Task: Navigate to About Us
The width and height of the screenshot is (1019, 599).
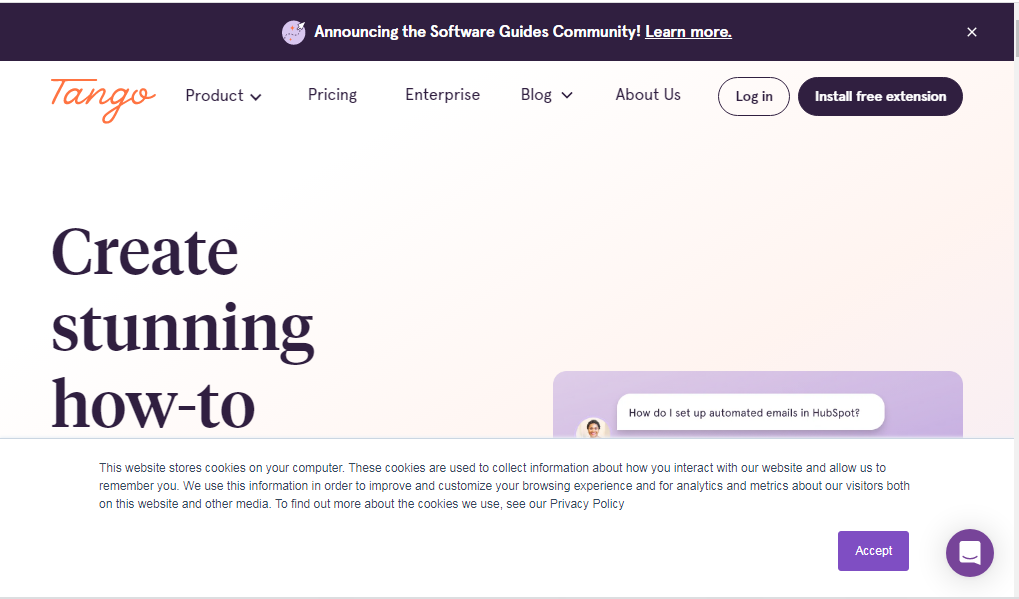Action: 648,95
